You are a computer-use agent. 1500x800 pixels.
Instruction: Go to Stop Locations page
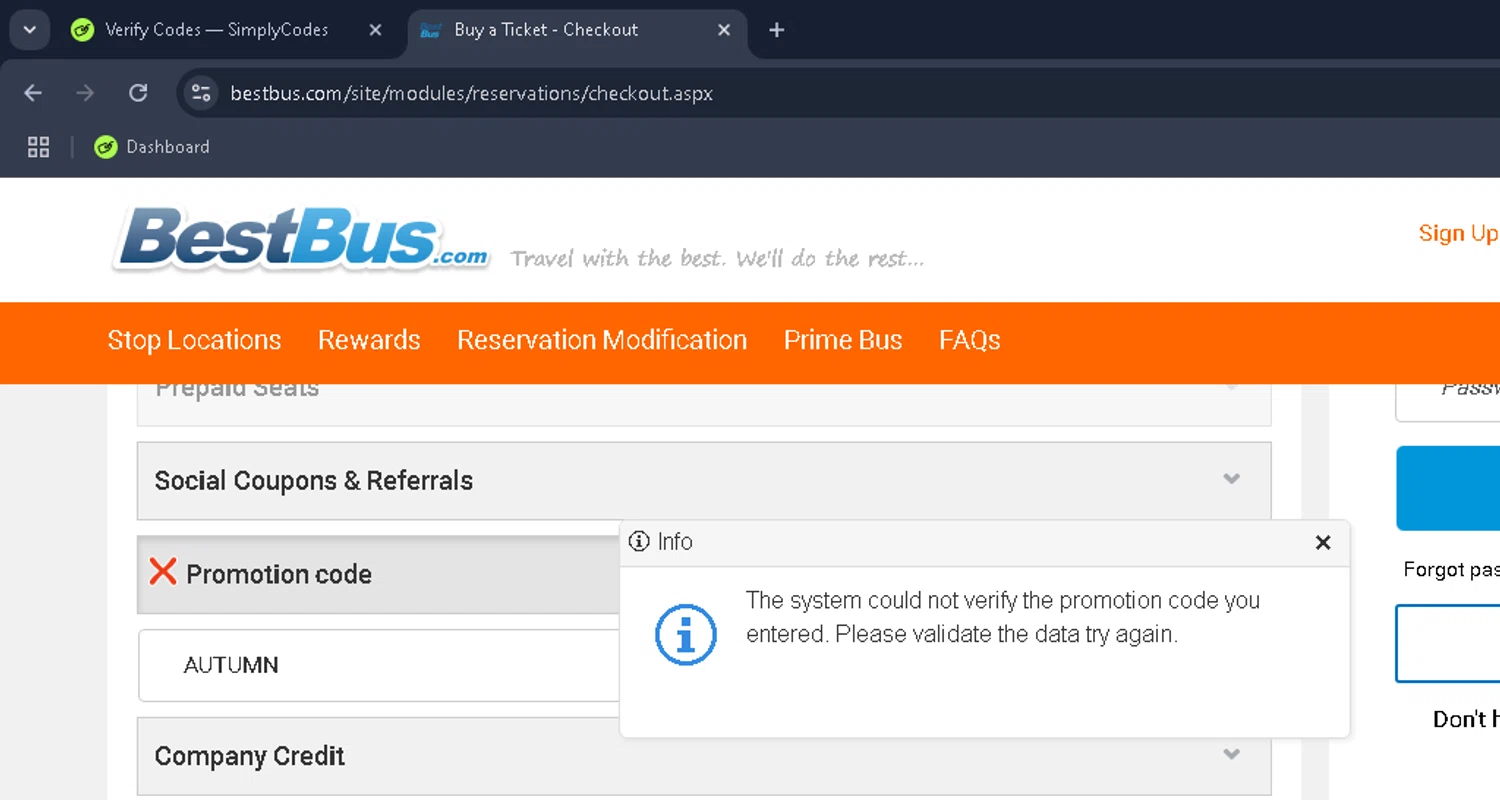194,340
